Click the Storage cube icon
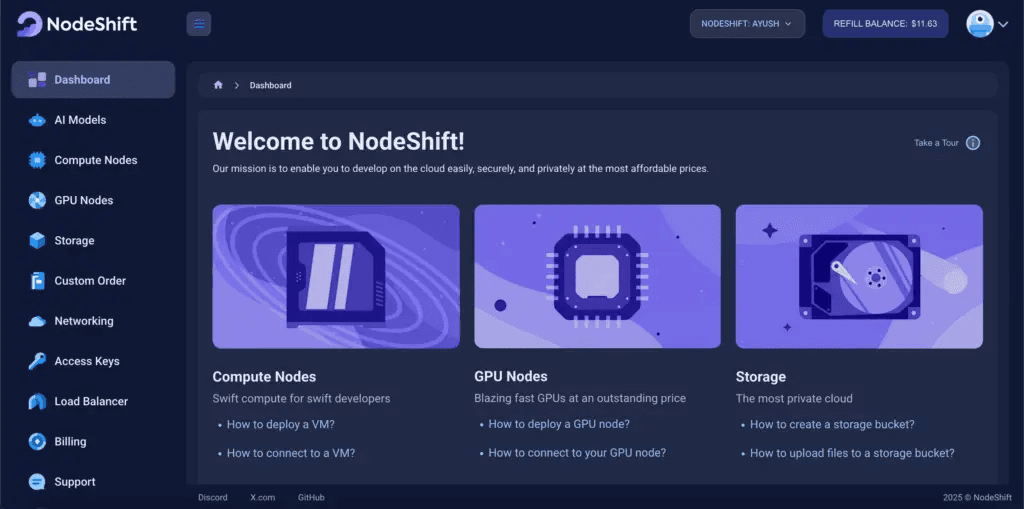Viewport: 1024px width, 509px height. [x=37, y=240]
